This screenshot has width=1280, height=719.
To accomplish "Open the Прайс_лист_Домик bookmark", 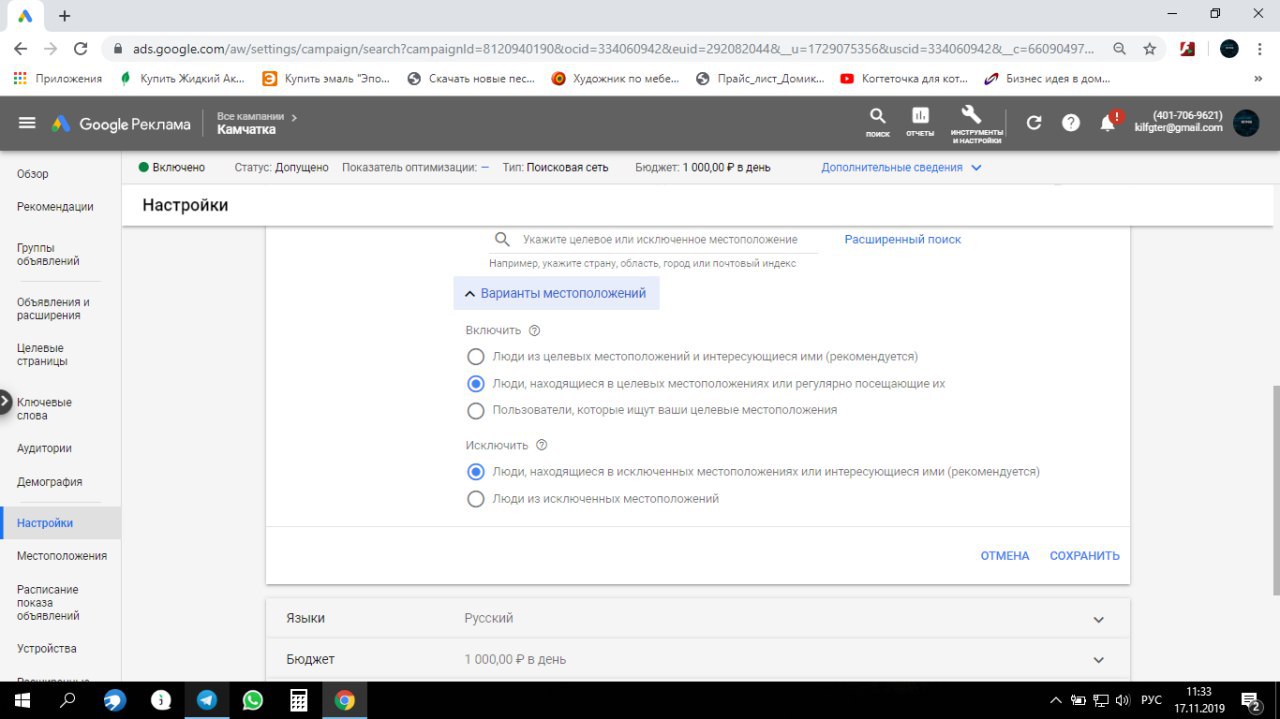I will pos(760,78).
